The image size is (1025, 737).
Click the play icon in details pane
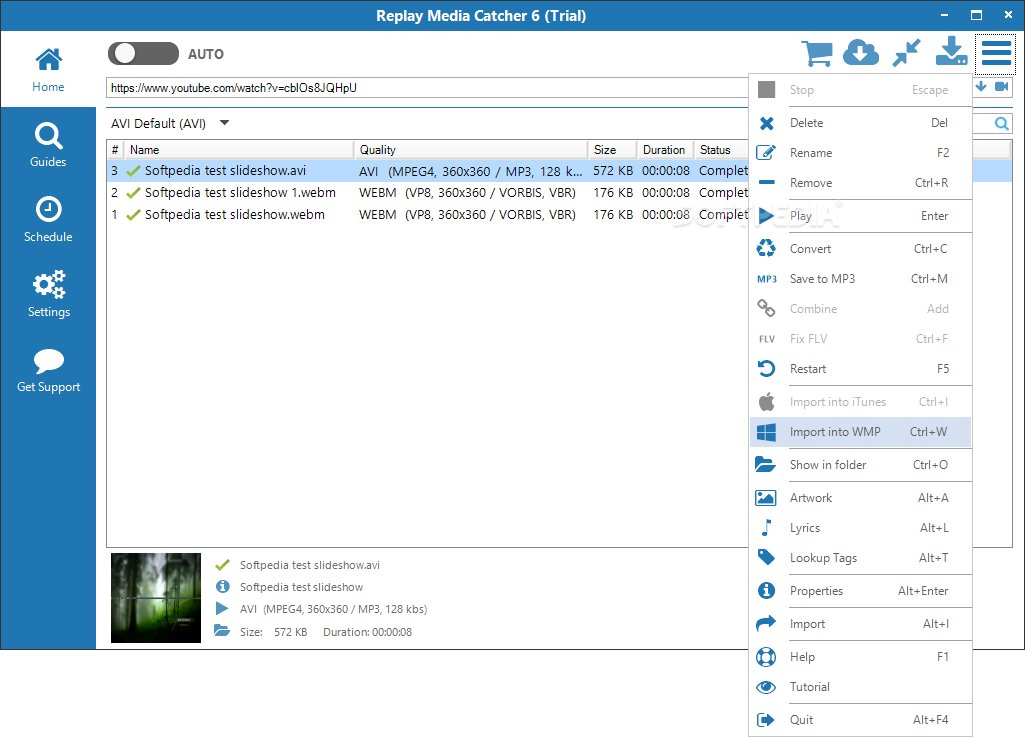click(222, 609)
